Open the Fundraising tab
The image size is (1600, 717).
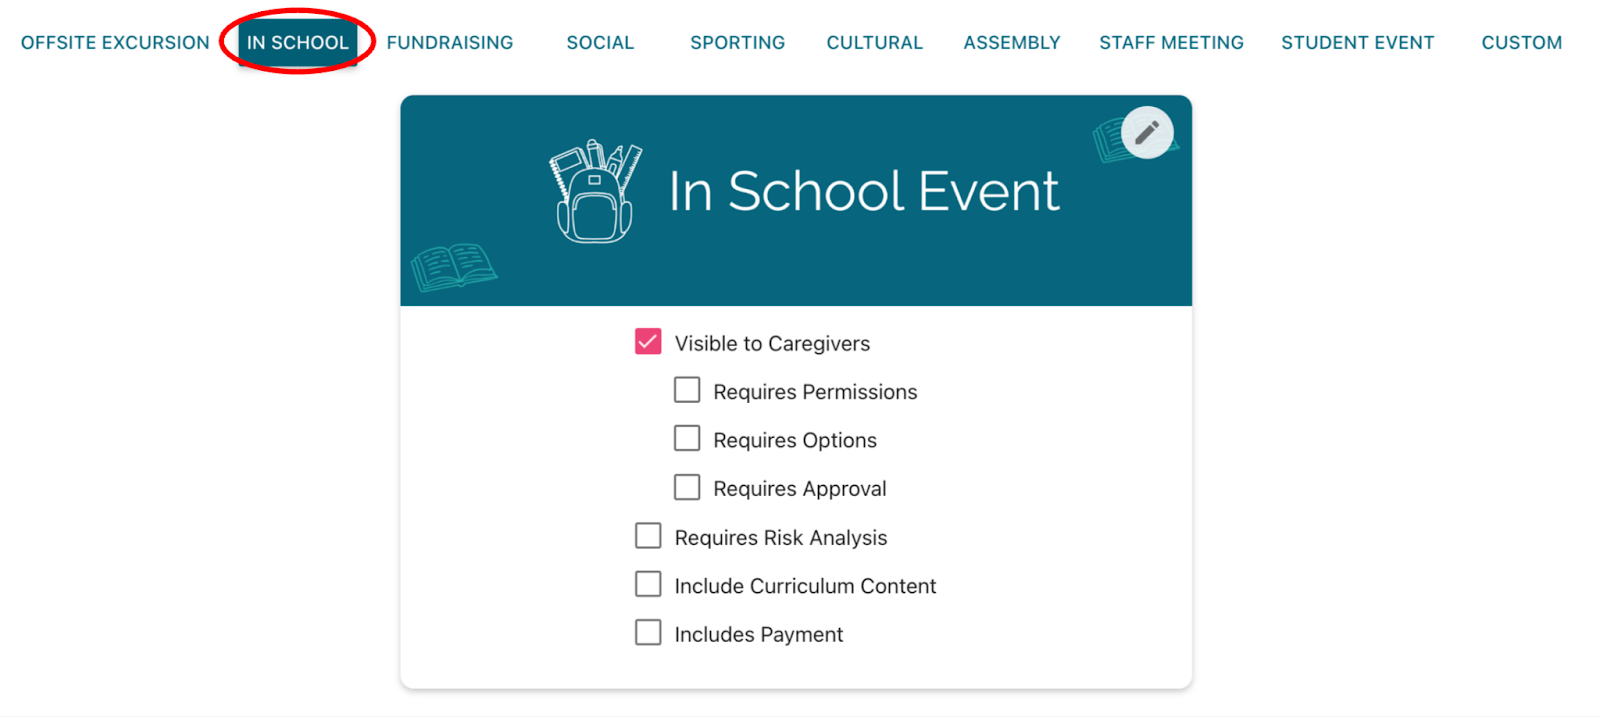click(x=450, y=43)
